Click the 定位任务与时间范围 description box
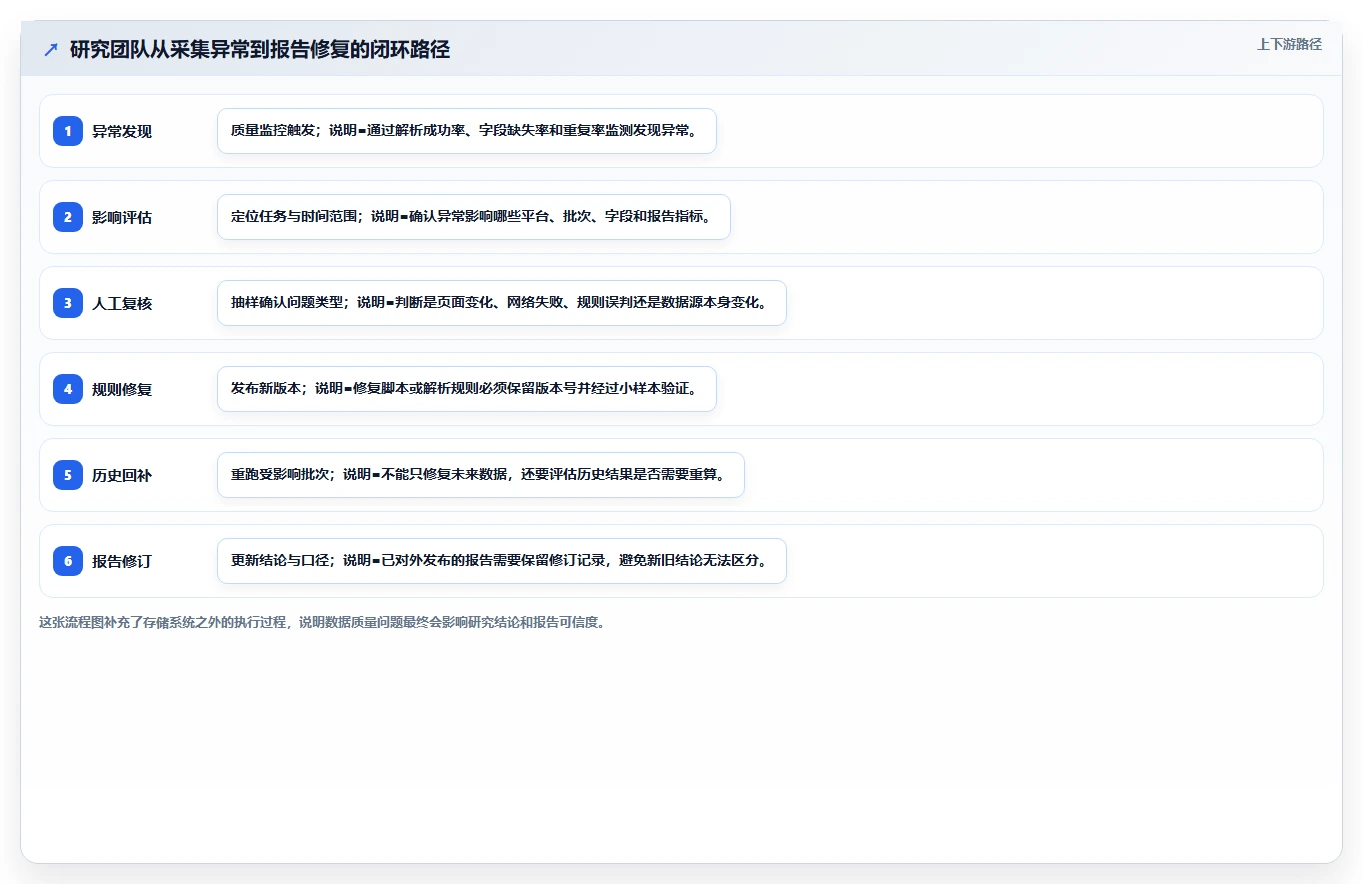1363x884 pixels. coord(474,217)
